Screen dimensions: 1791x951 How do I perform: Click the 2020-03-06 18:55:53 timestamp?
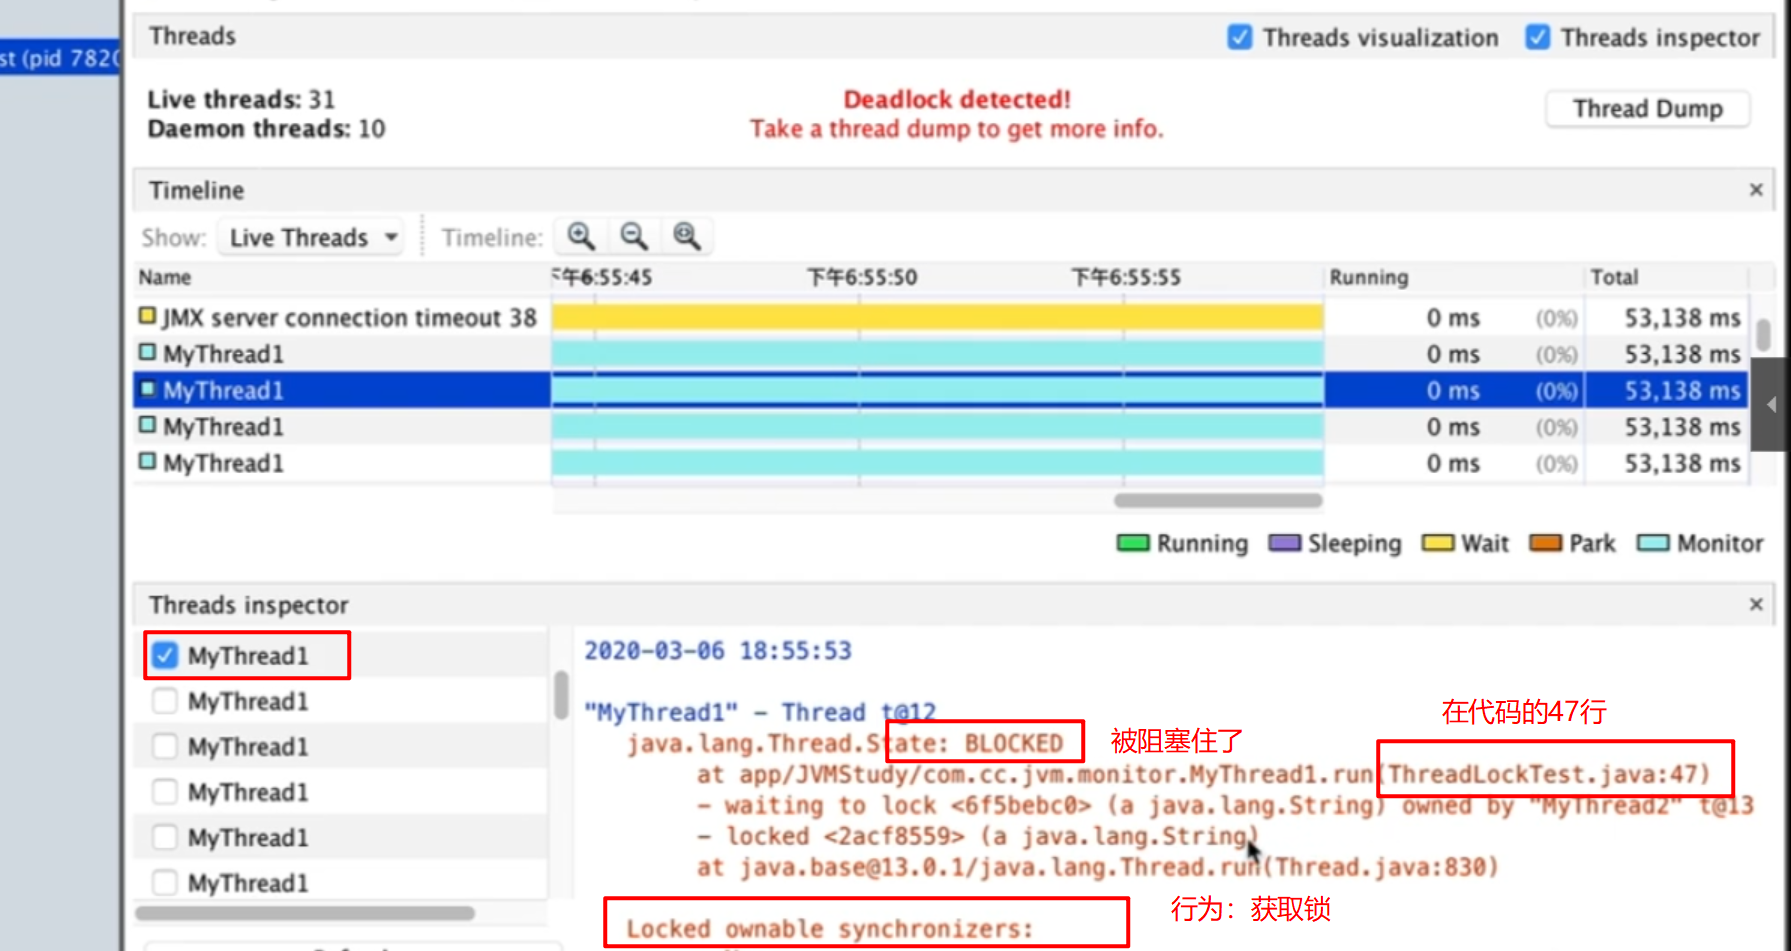click(x=718, y=651)
